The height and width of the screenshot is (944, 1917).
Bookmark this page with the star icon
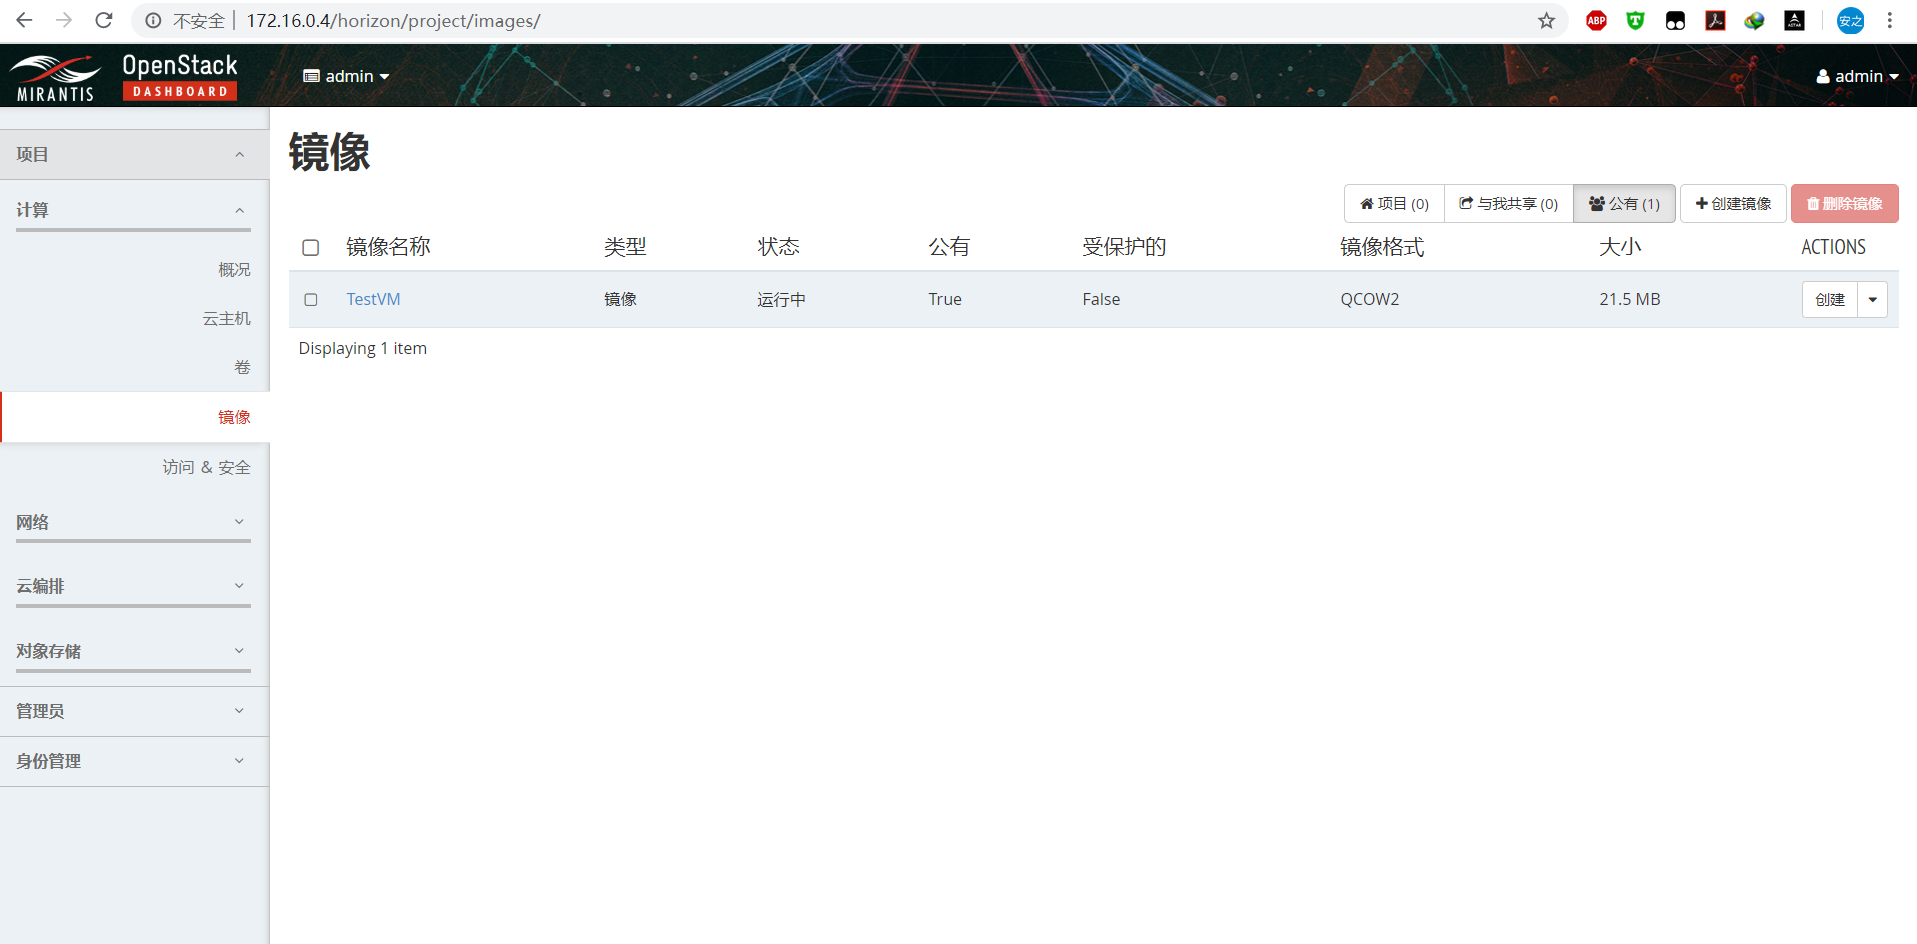click(1546, 20)
